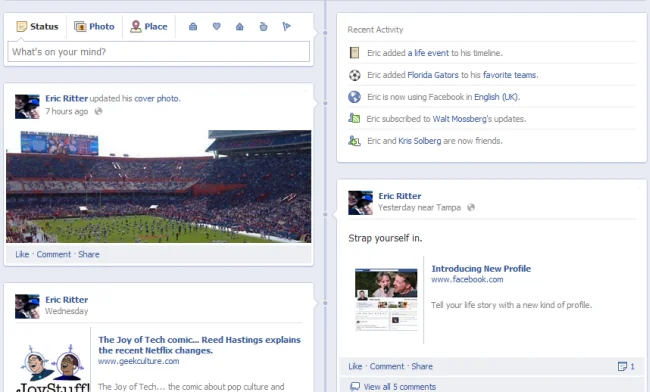Open www.facebook.com link
The width and height of the screenshot is (650, 392).
[467, 279]
